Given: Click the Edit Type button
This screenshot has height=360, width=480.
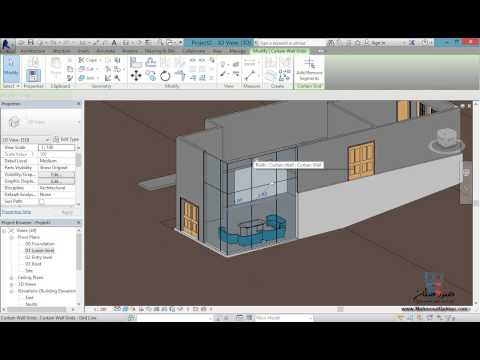Looking at the screenshot, I should coord(67,140).
